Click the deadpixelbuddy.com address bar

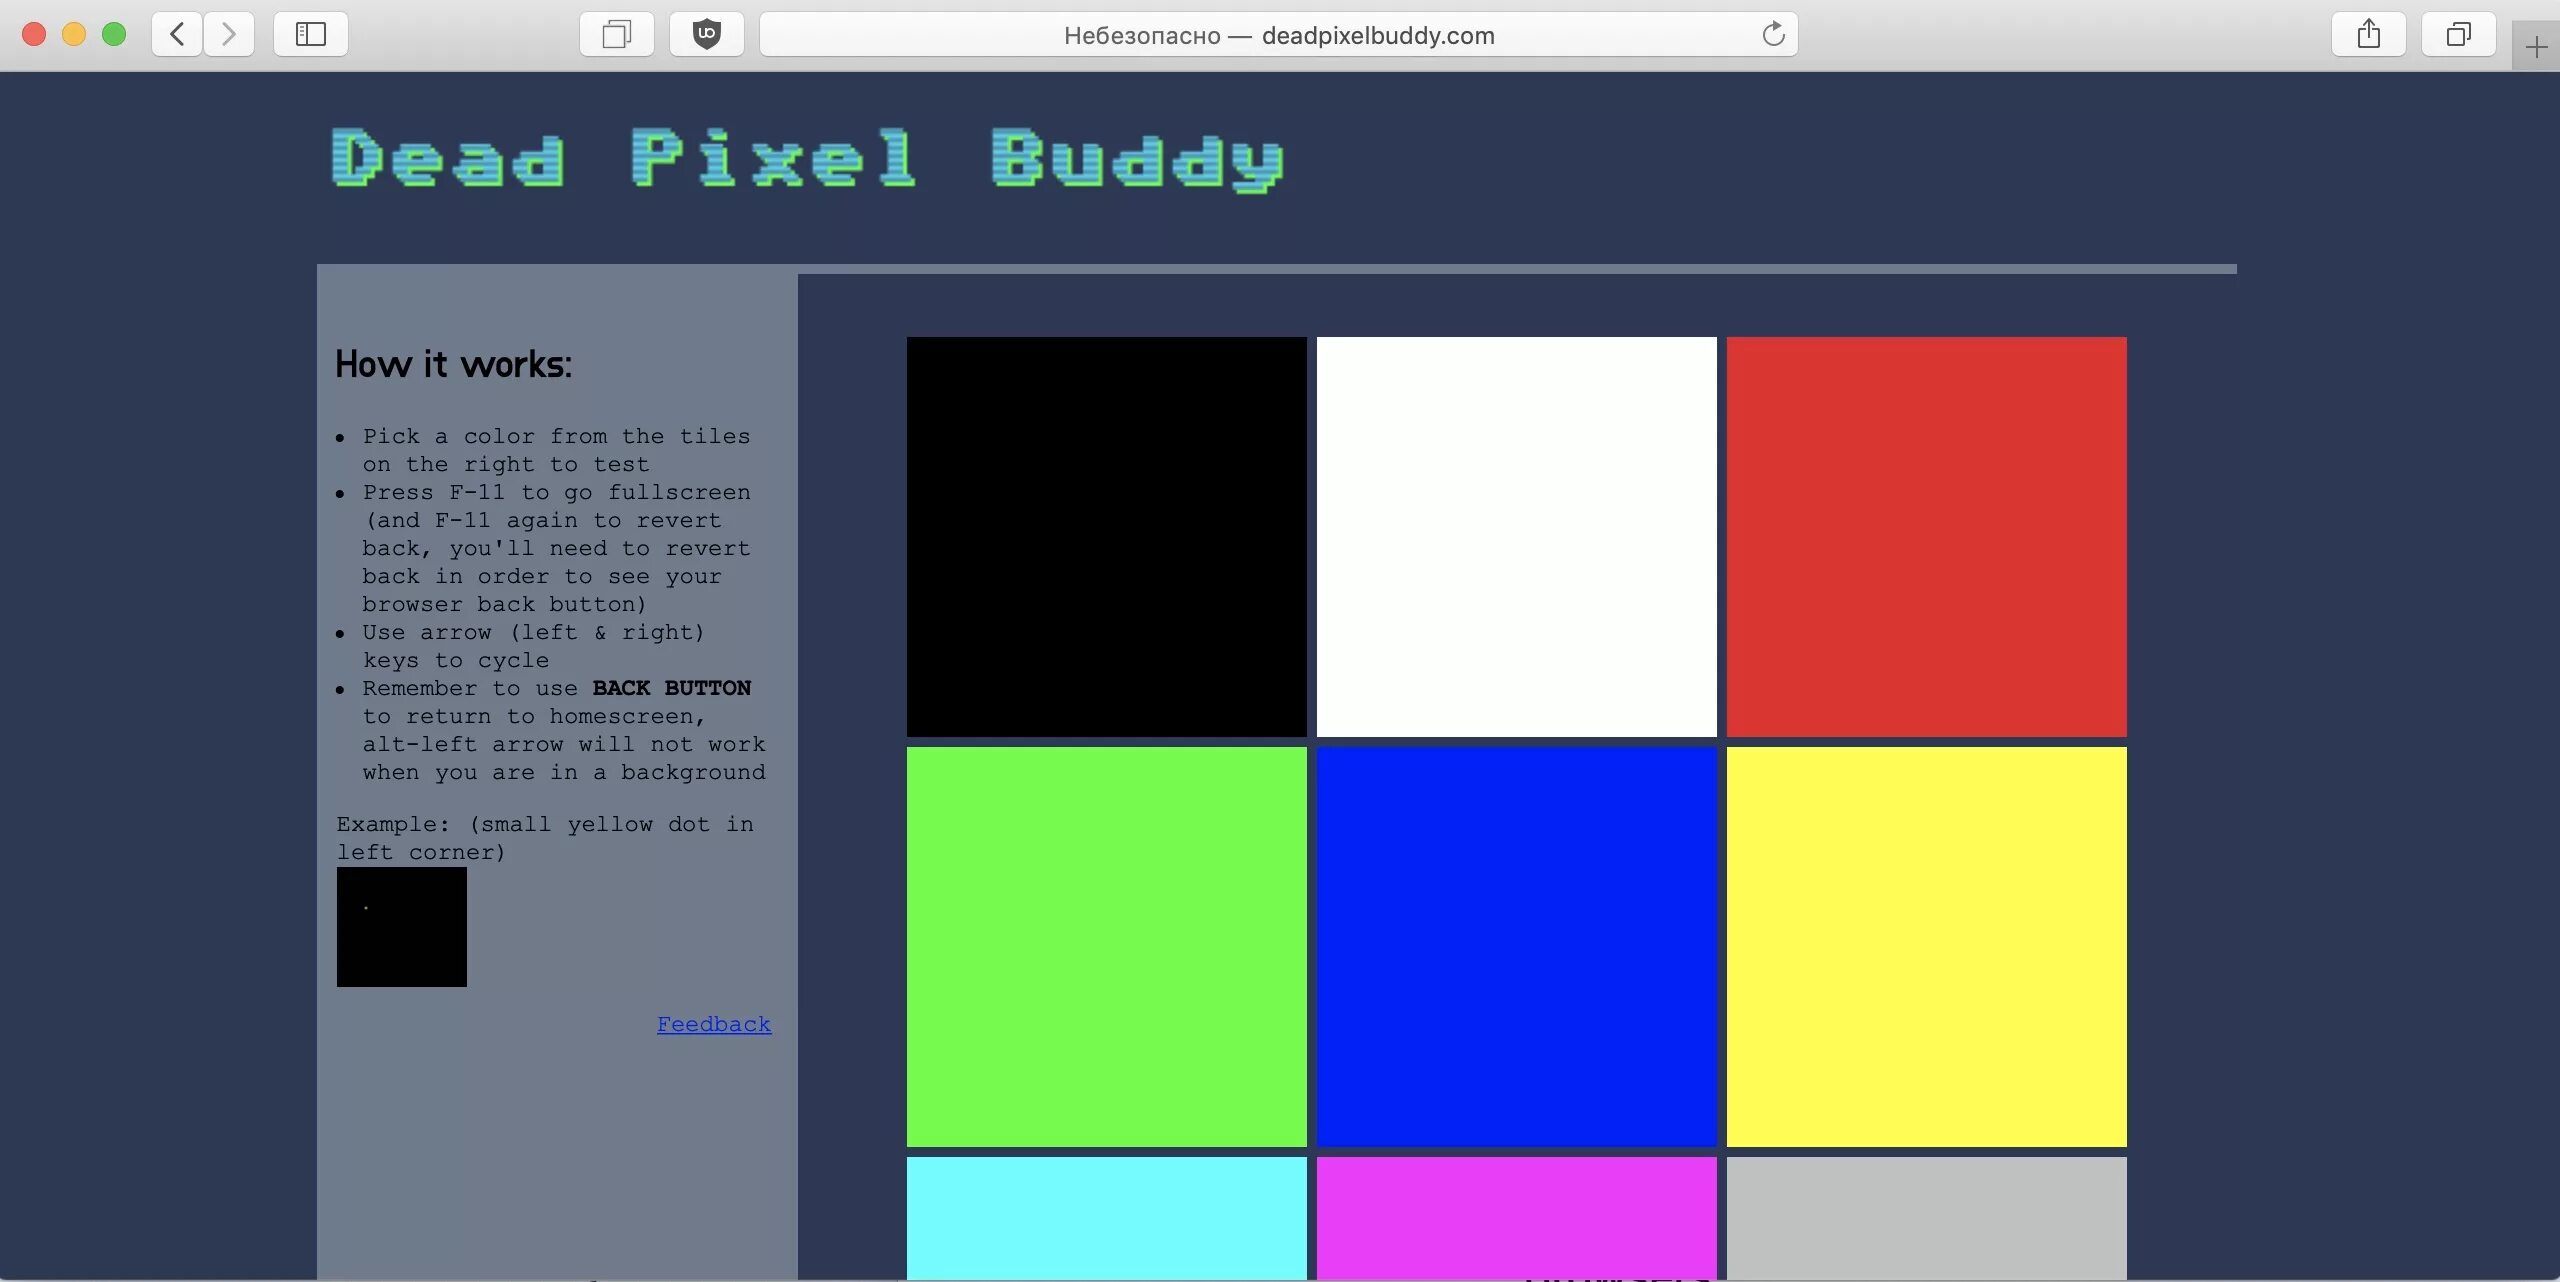coord(1279,34)
